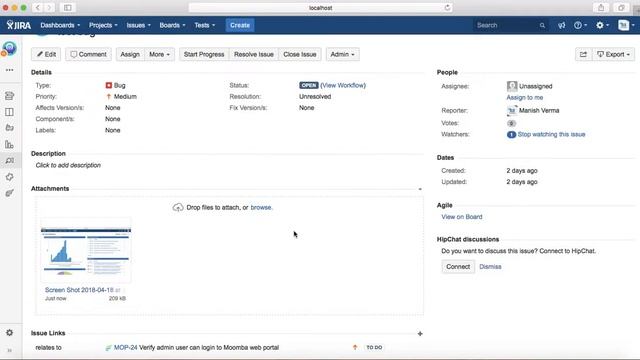The height and width of the screenshot is (360, 640).
Task: Click reporter name Manish Verma
Action: (539, 111)
